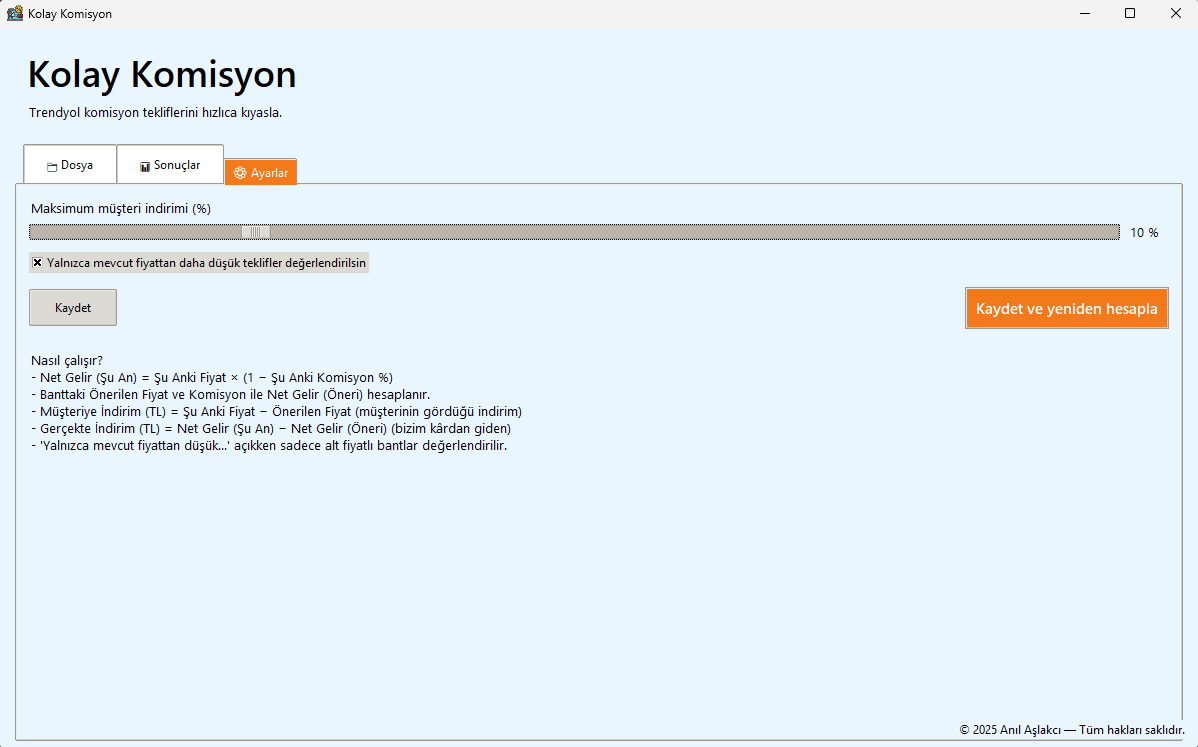Switch to the Sonuçlar tab

point(170,165)
